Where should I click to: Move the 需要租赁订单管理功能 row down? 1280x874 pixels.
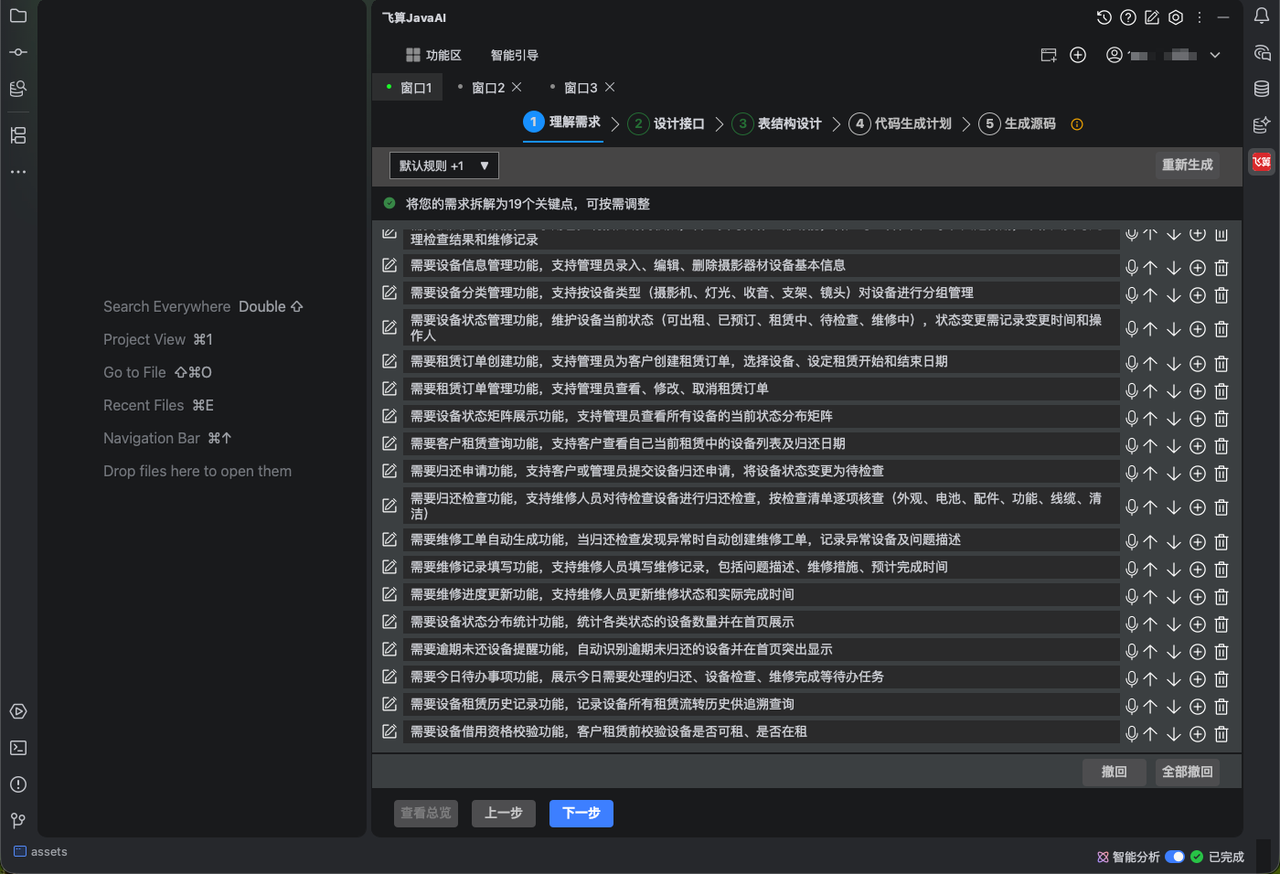[x=1174, y=391]
